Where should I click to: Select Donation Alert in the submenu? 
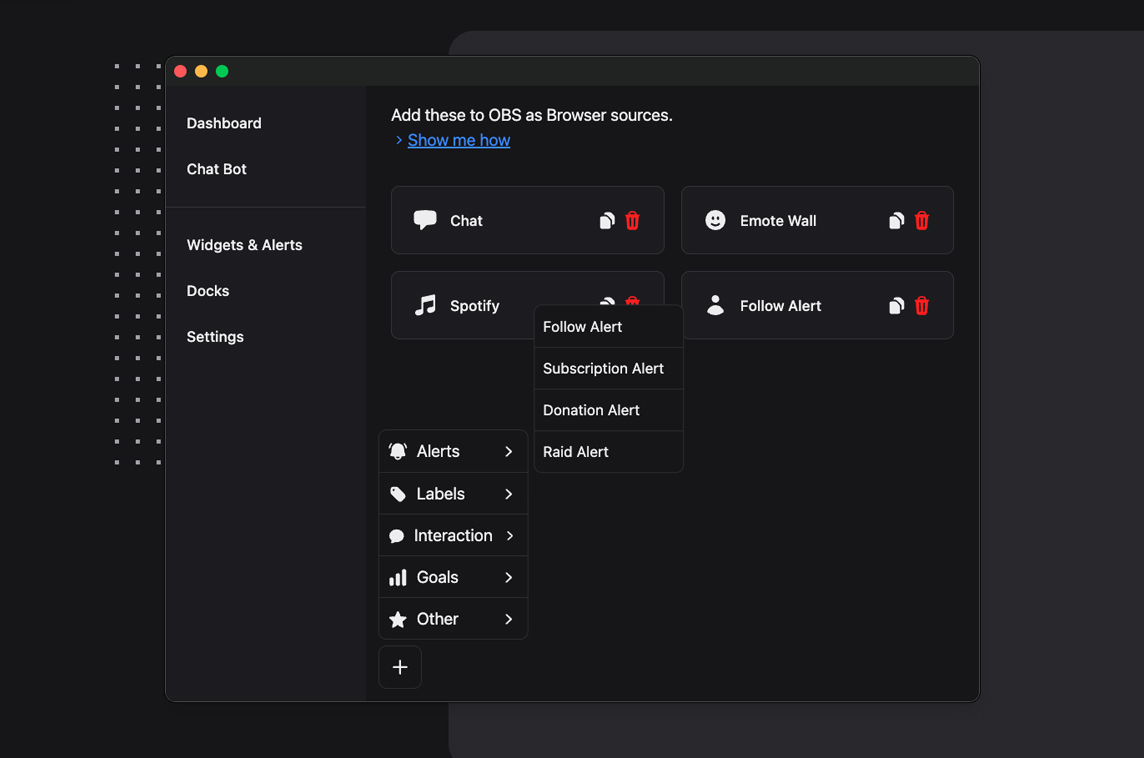tap(591, 411)
